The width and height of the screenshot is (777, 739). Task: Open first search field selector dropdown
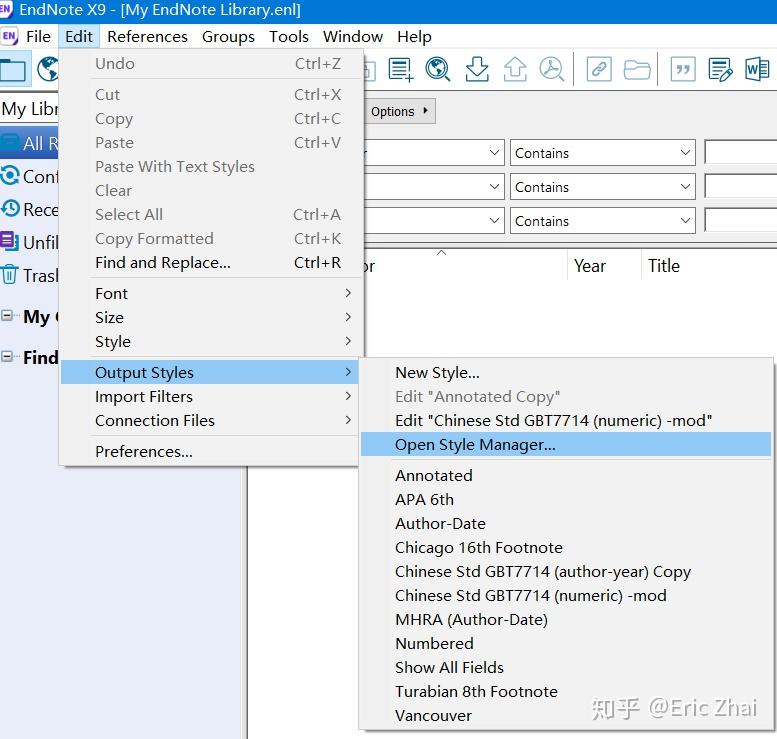tap(434, 153)
